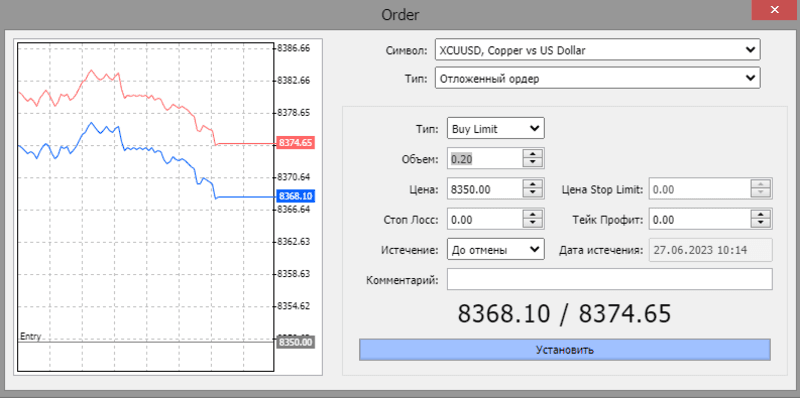The image size is (800, 398).
Task: Decrease the Стоп Лосс value with the down arrow
Action: coord(533,223)
